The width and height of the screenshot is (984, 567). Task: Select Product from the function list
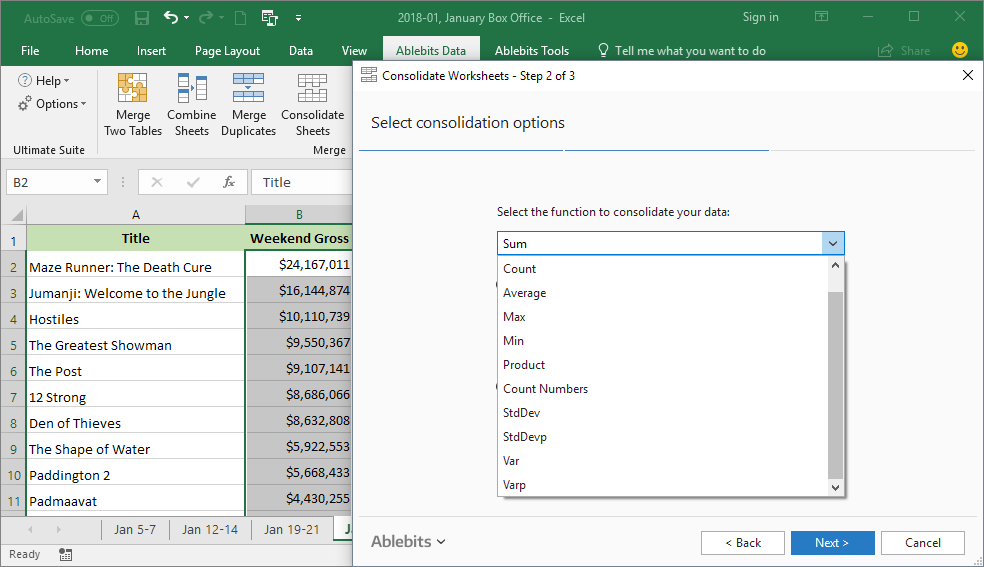[663, 364]
